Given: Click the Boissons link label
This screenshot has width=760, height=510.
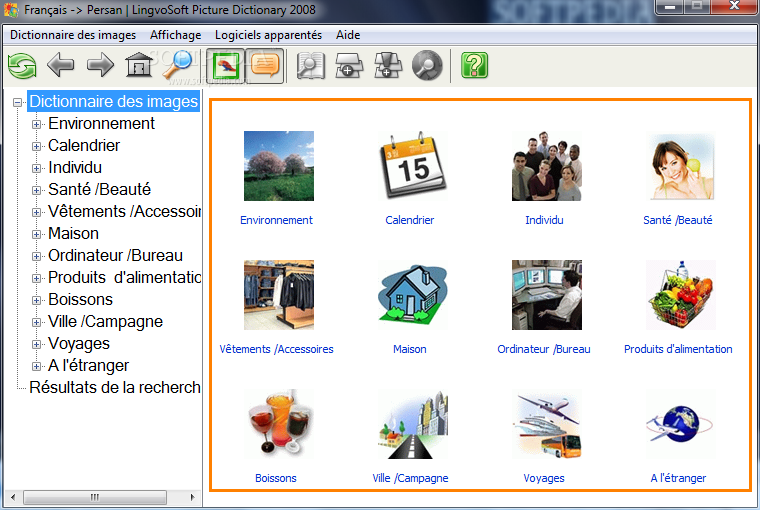Looking at the screenshot, I should pyautogui.click(x=276, y=478).
